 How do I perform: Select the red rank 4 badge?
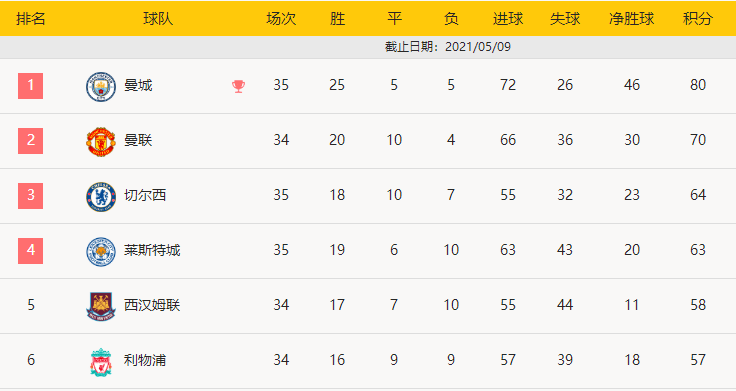(31, 251)
